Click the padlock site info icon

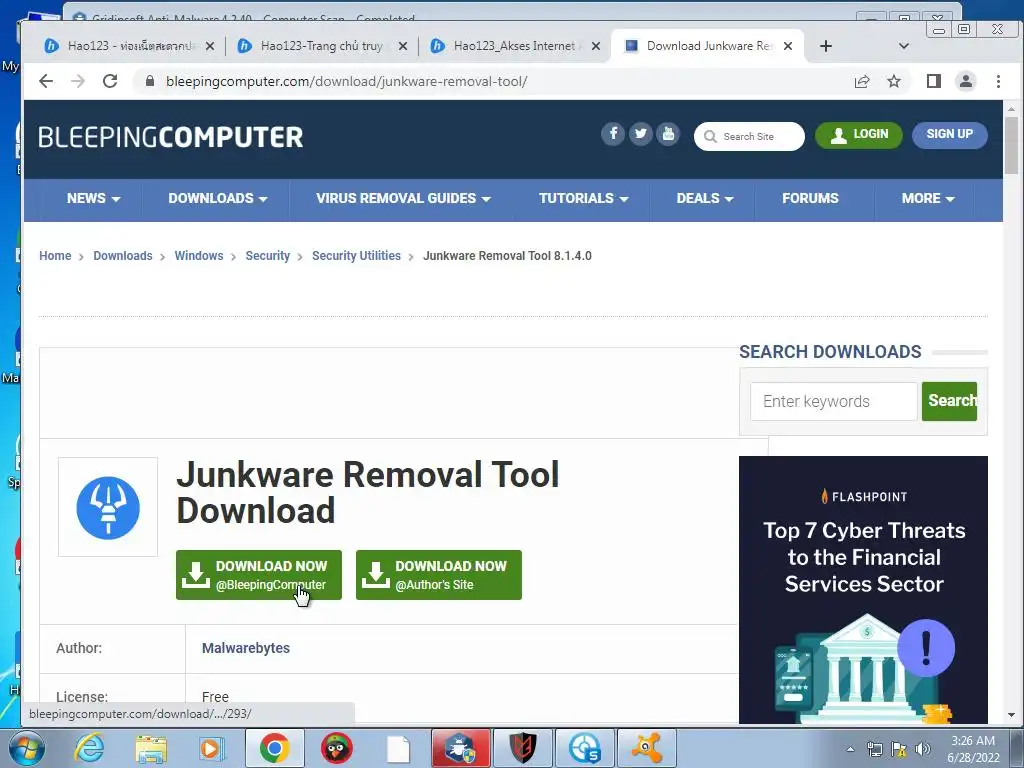150,81
